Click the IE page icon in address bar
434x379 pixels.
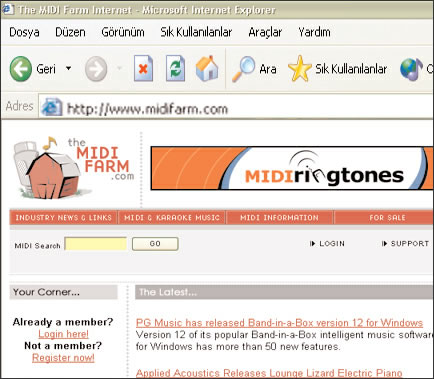52,107
